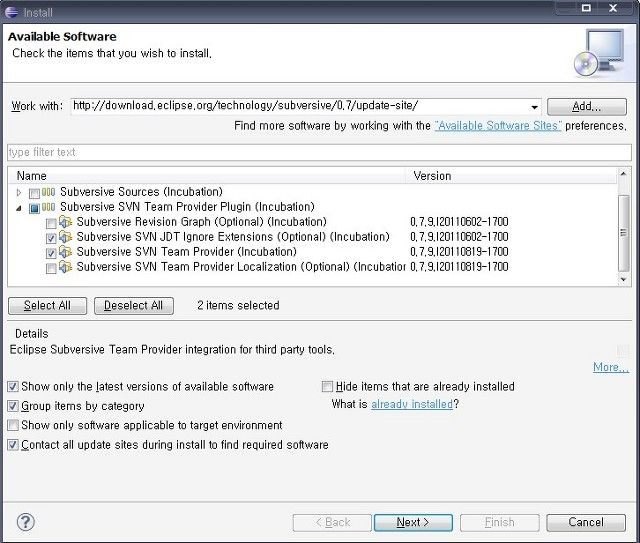Select Subversive SVN Team Provider Plugin row text

click(x=187, y=207)
